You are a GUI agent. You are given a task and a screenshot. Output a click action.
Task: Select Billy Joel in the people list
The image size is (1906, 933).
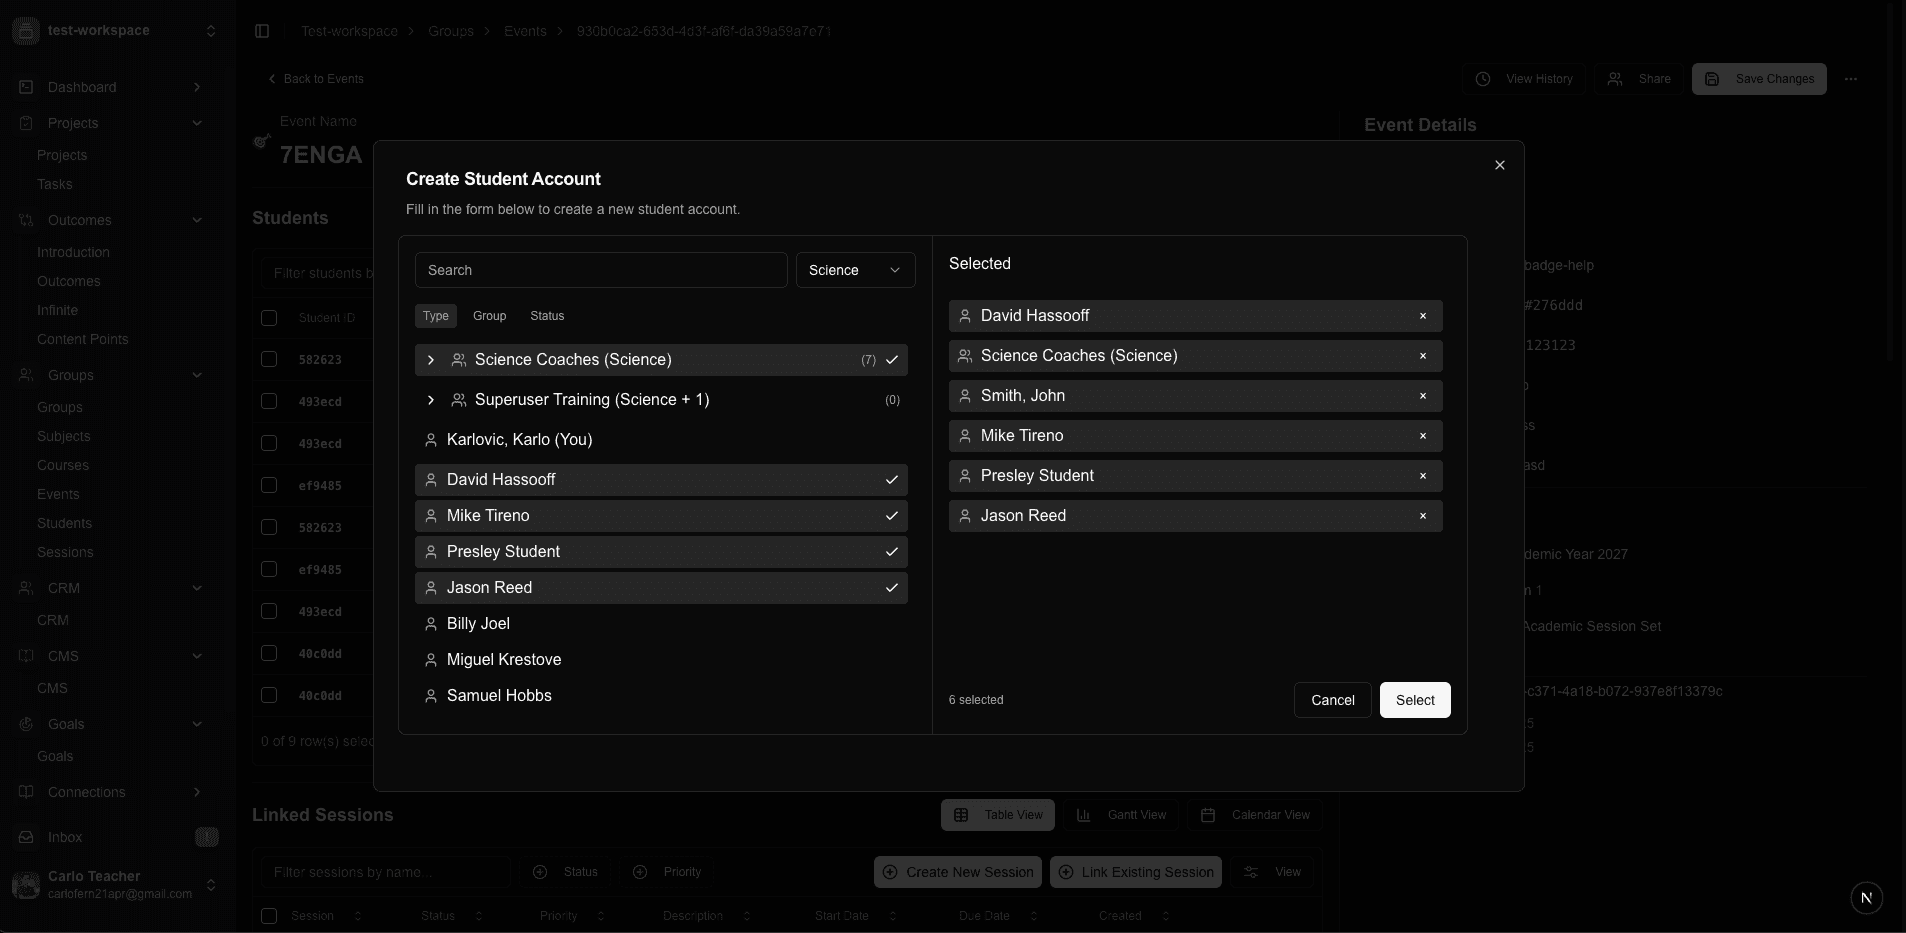(660, 624)
